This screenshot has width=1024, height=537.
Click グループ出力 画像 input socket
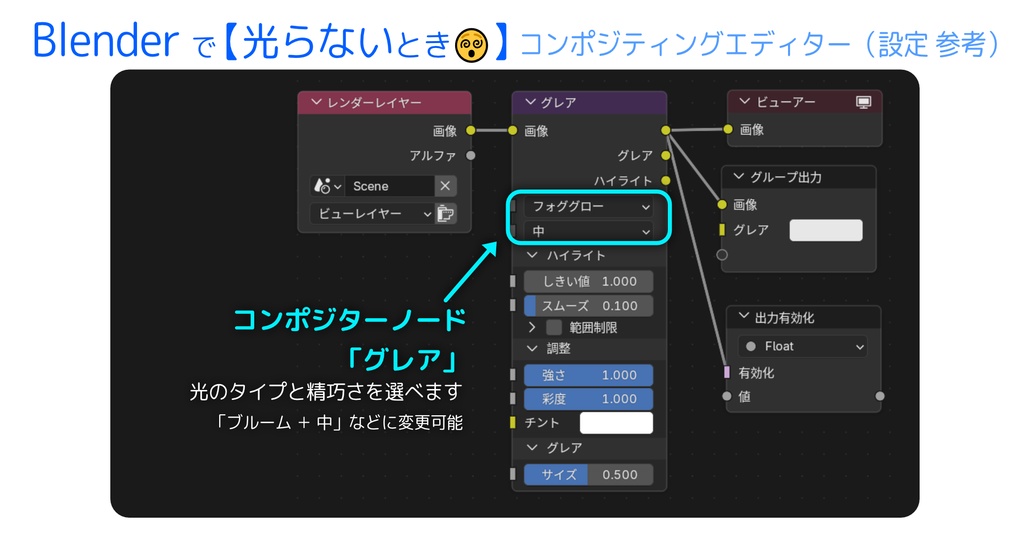coord(722,204)
